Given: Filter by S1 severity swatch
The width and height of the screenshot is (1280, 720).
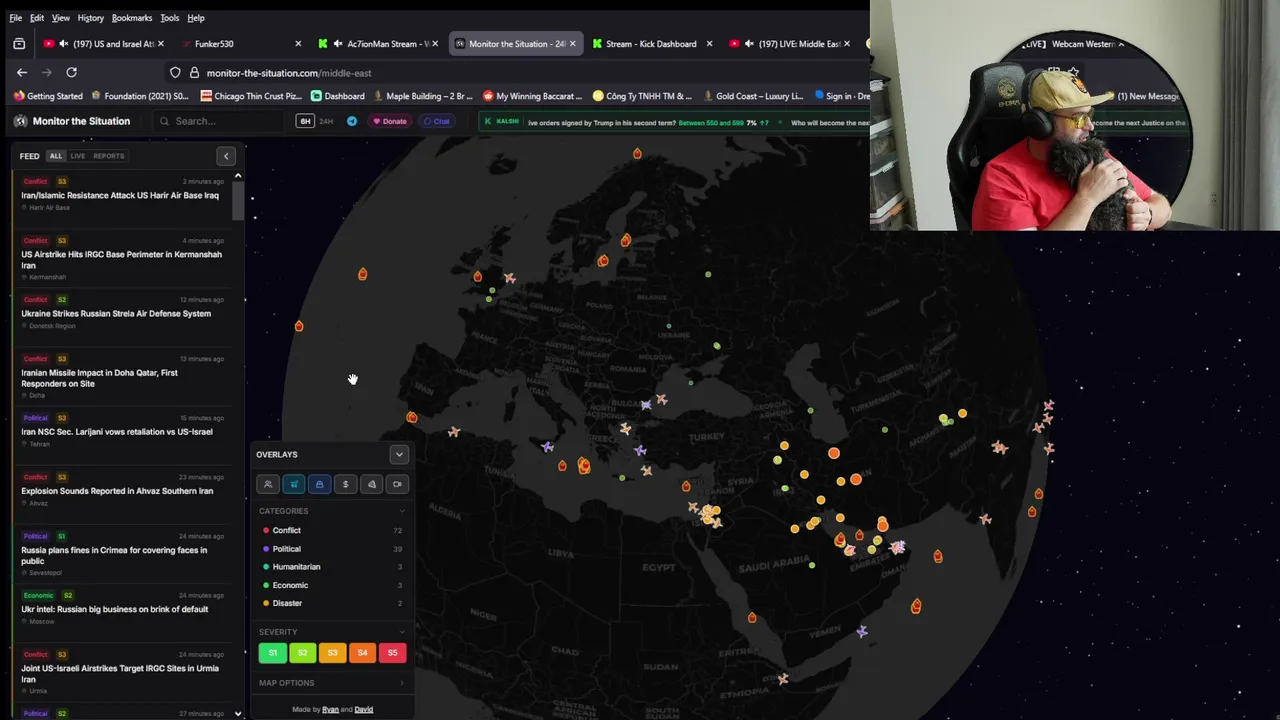Looking at the screenshot, I should pos(273,653).
